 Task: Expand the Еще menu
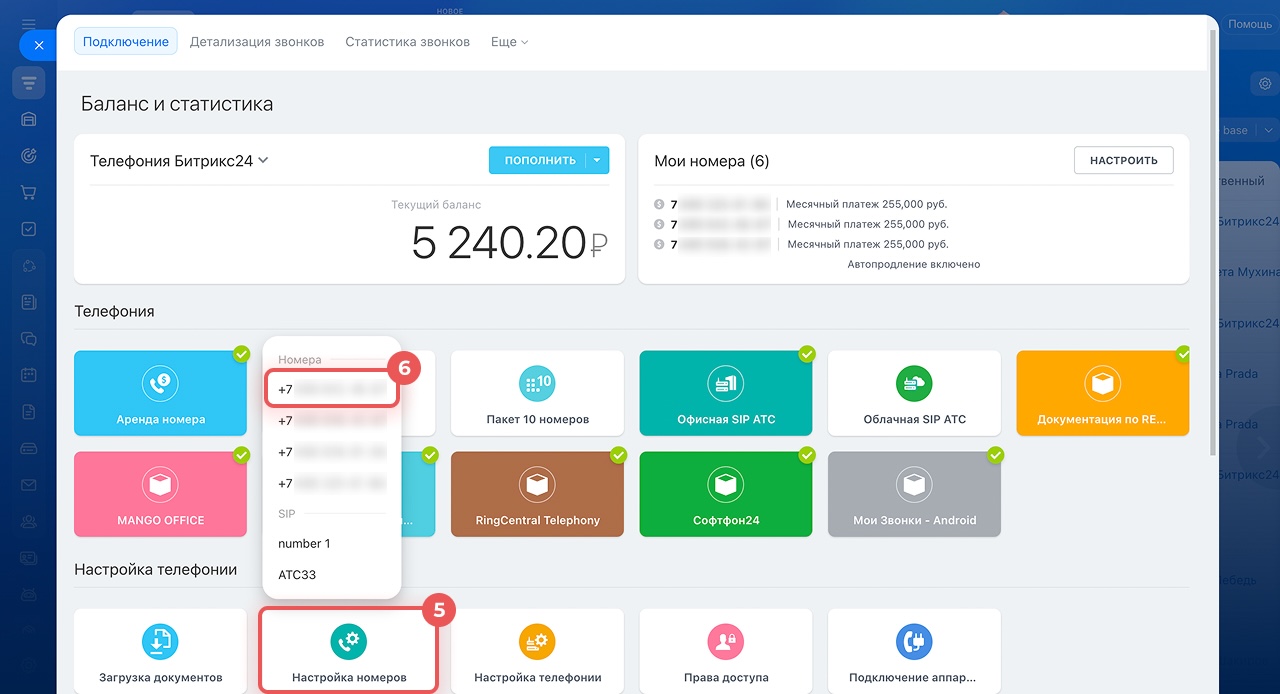tap(509, 42)
